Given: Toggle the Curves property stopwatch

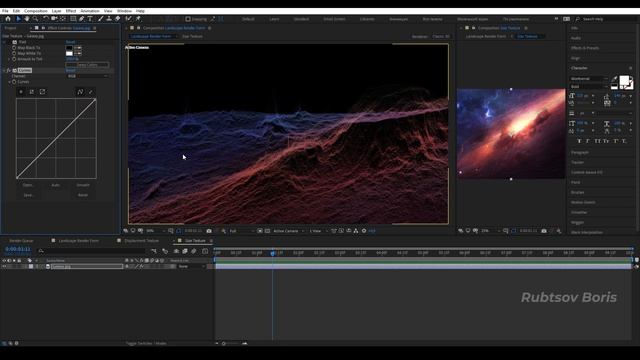Looking at the screenshot, I should [x=14, y=82].
